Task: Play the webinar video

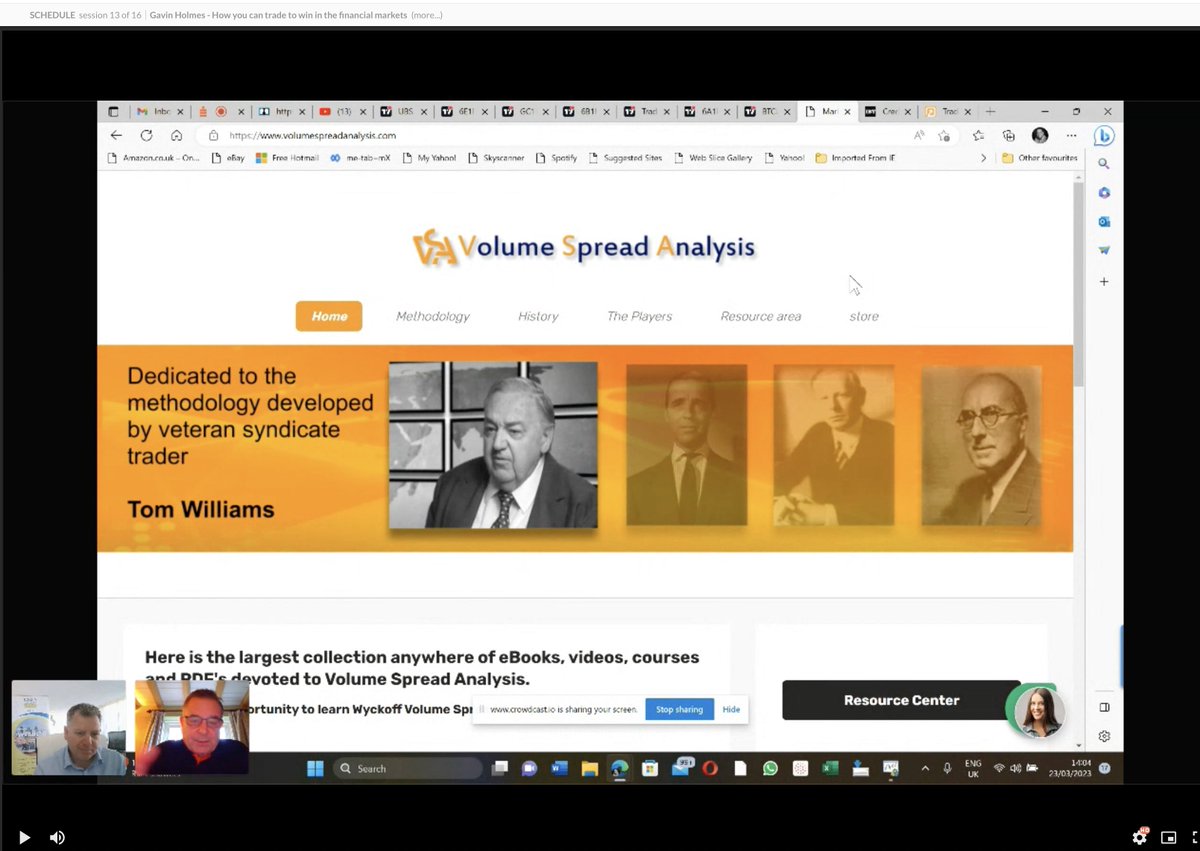Action: click(x=25, y=837)
